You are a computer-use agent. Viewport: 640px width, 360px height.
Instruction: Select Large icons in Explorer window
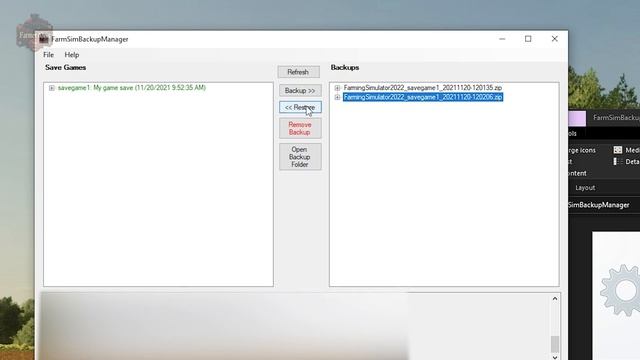[x=582, y=150]
